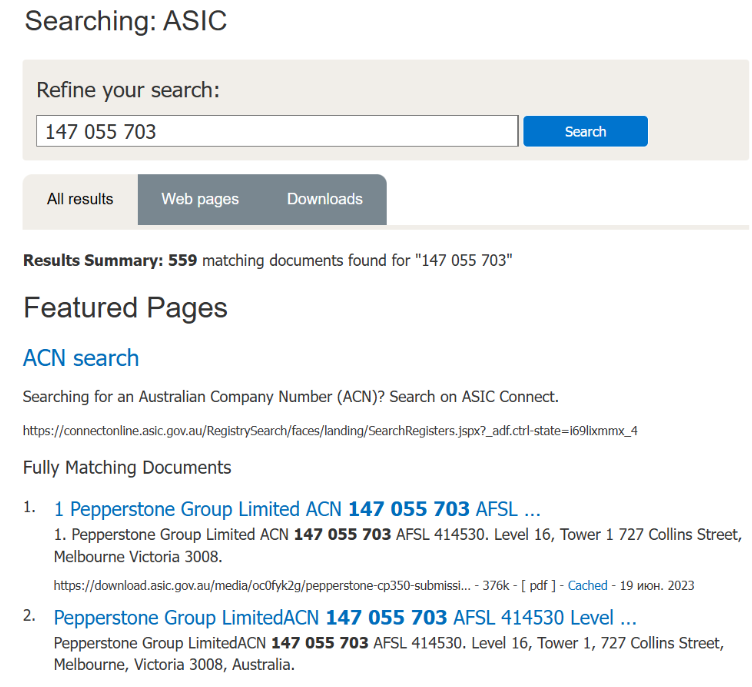
Task: Click the Results Summary 559 documents text
Action: [x=267, y=261]
